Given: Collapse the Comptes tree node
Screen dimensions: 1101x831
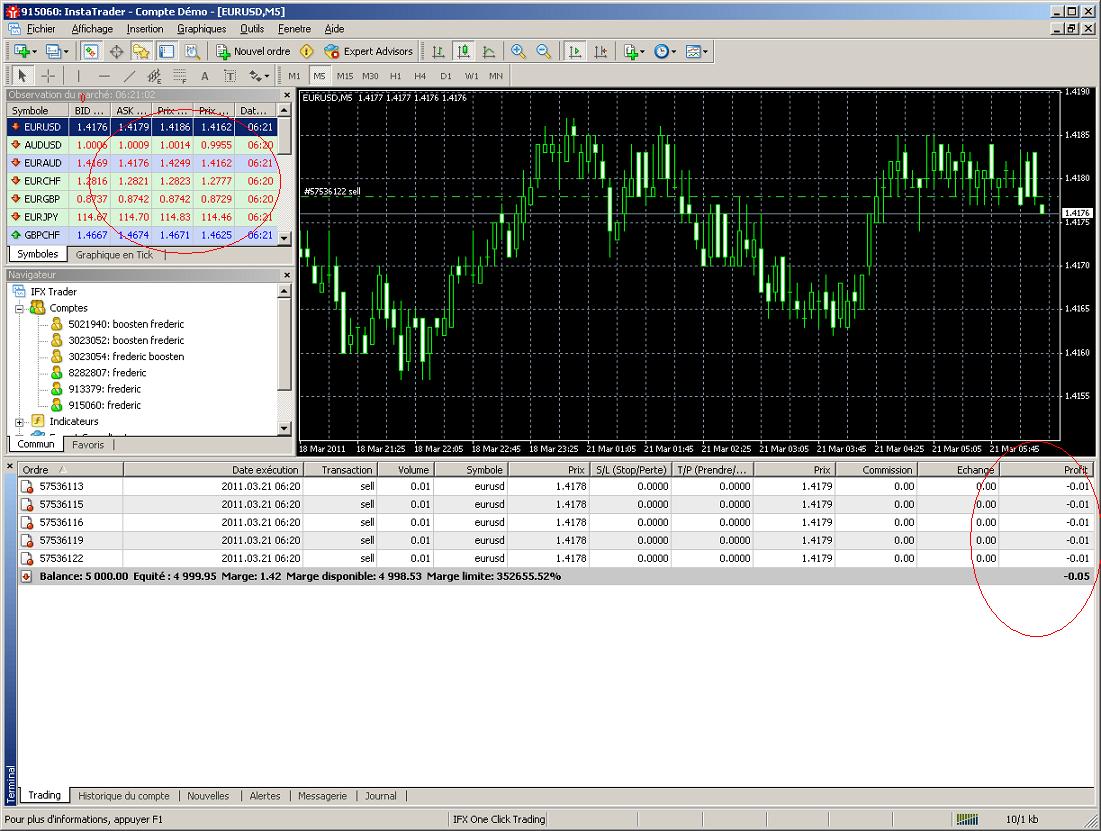Looking at the screenshot, I should 21,308.
